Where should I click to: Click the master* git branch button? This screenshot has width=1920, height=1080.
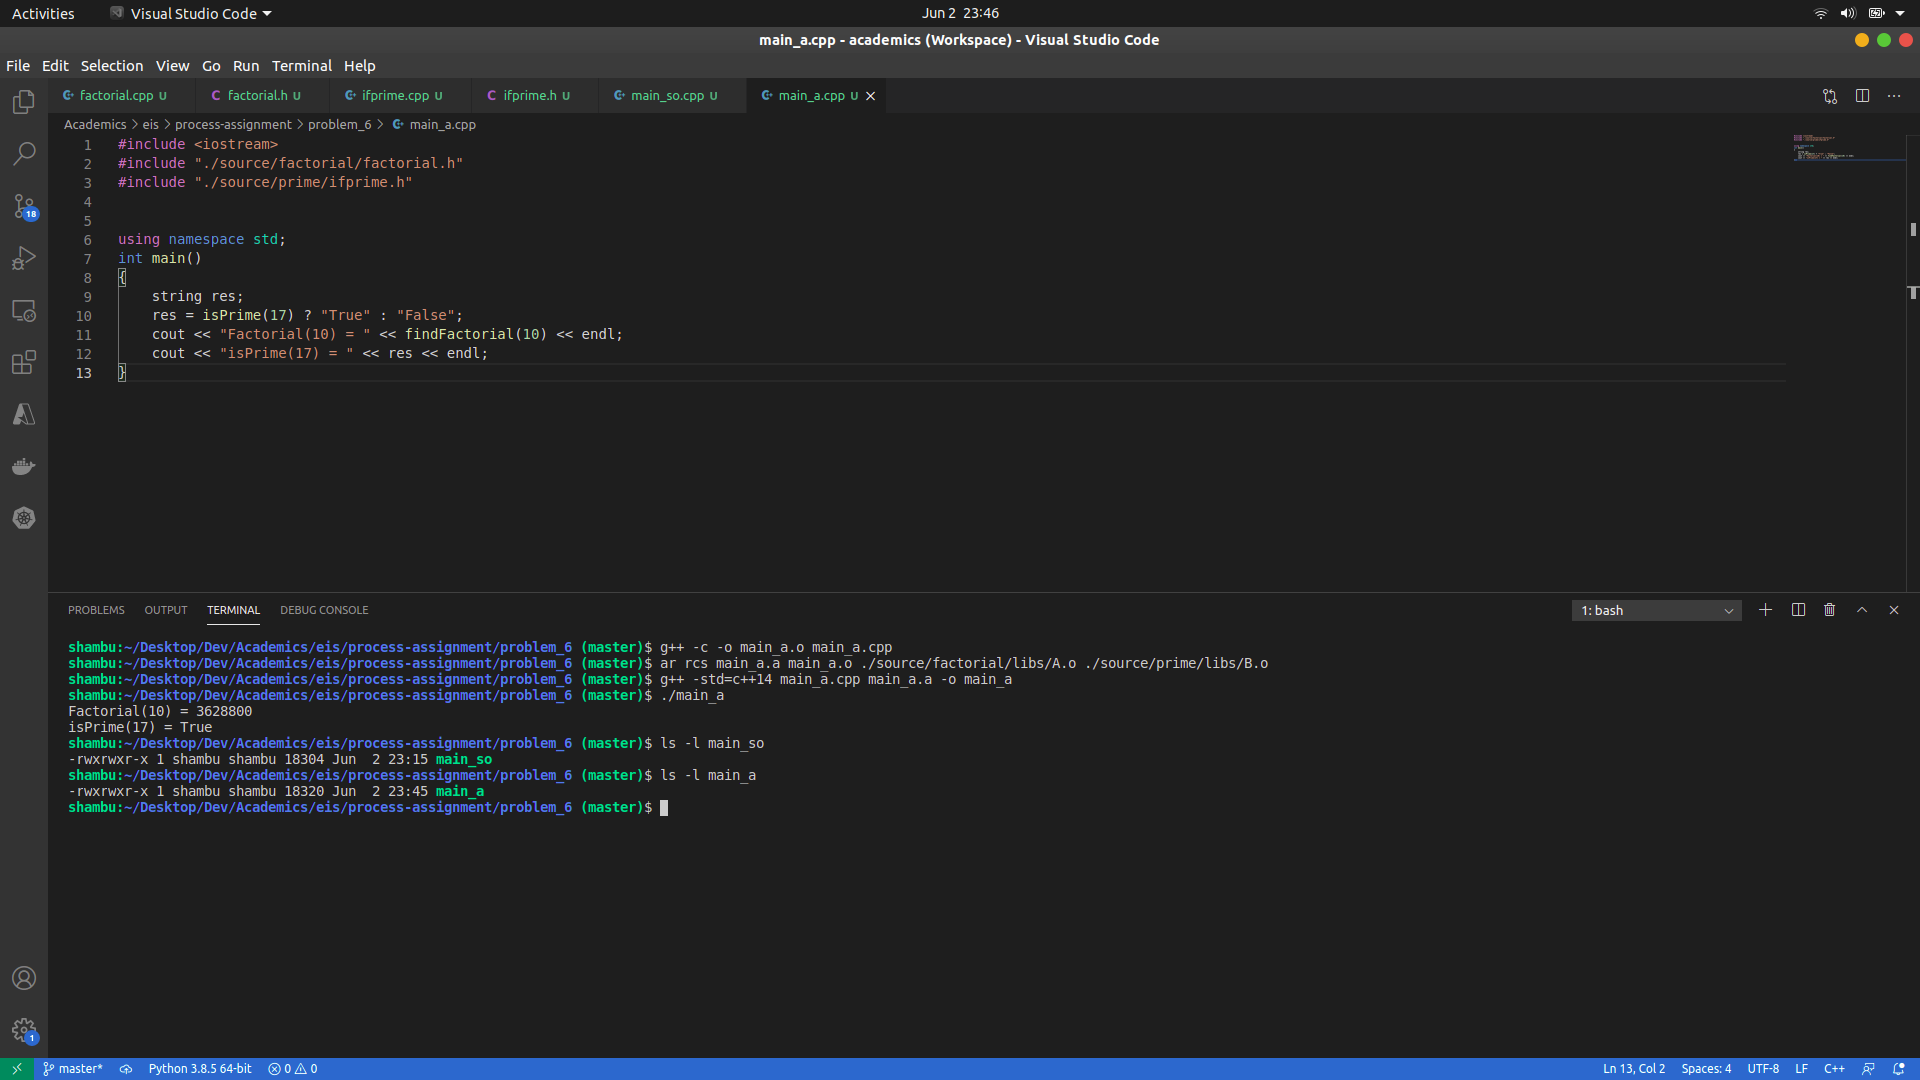73,1069
